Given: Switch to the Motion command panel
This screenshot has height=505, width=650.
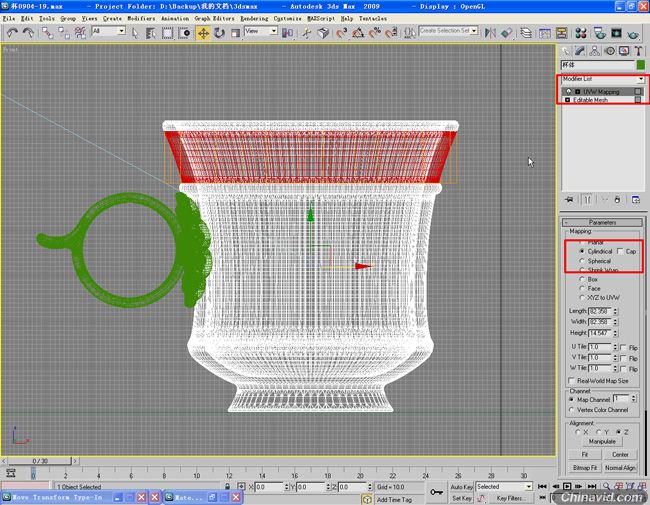Looking at the screenshot, I should 609,51.
